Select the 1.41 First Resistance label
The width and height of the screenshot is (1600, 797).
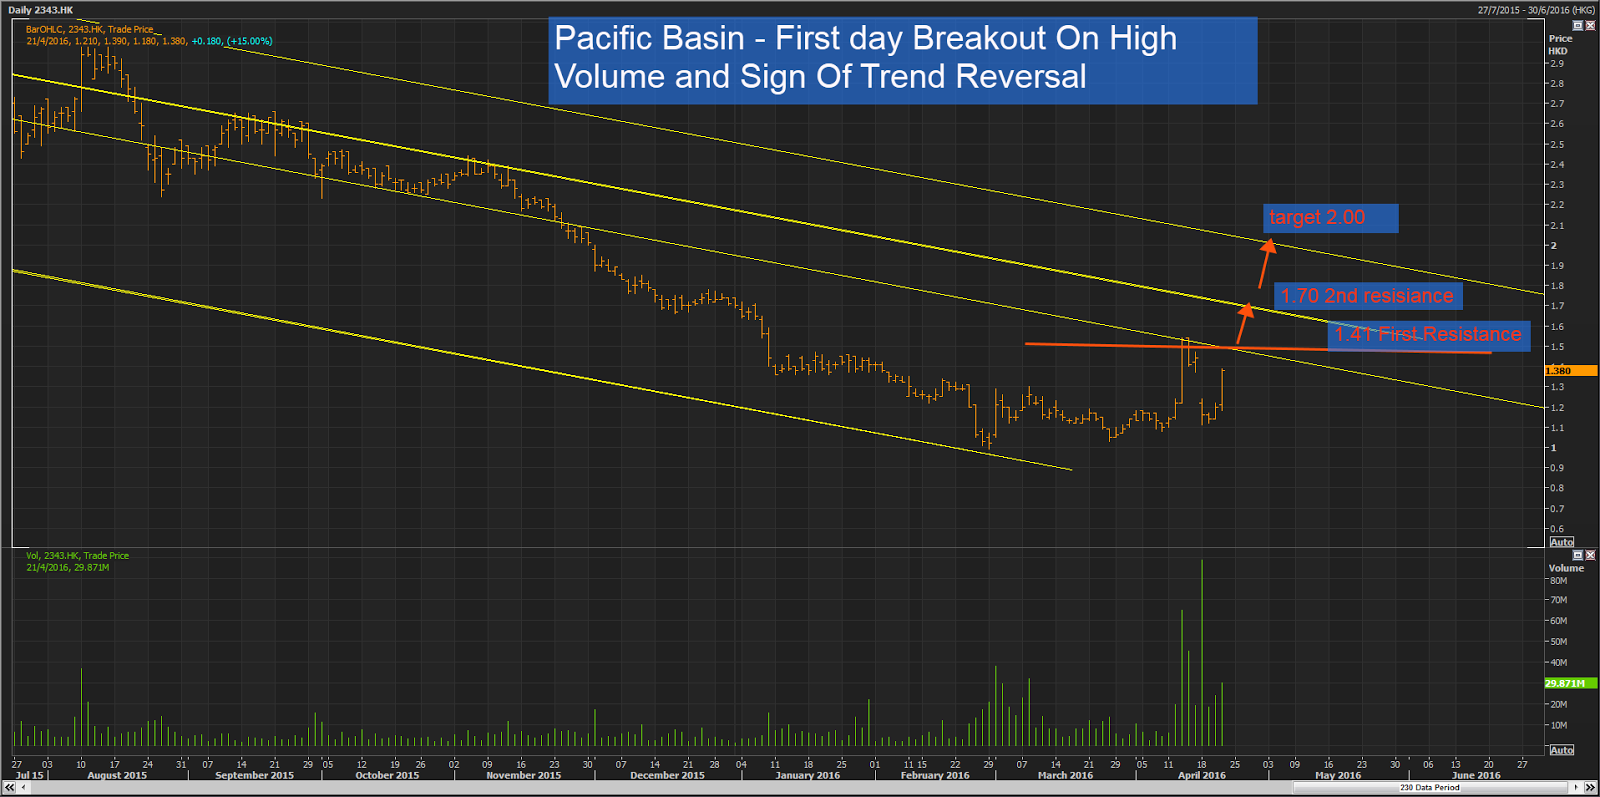click(1428, 334)
